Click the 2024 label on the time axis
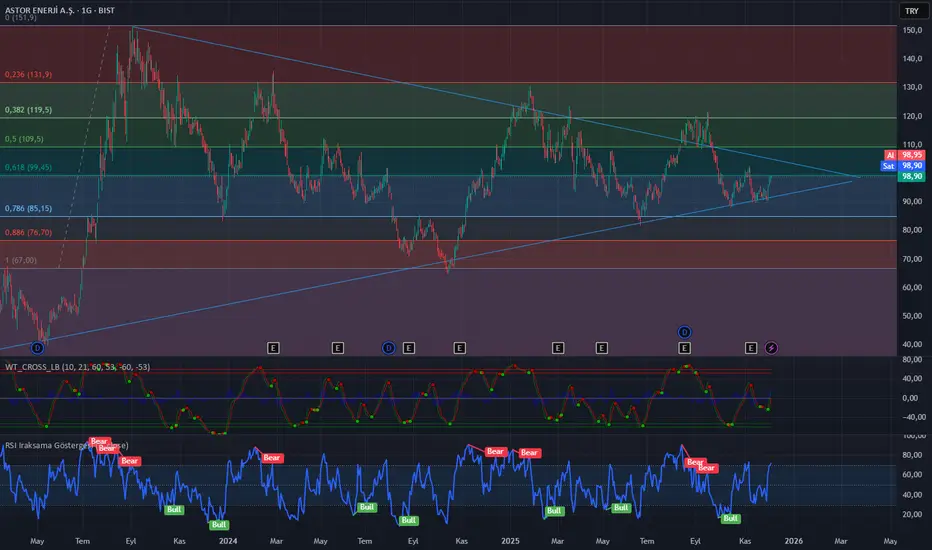Viewport: 932px width, 550px height. pyautogui.click(x=228, y=541)
